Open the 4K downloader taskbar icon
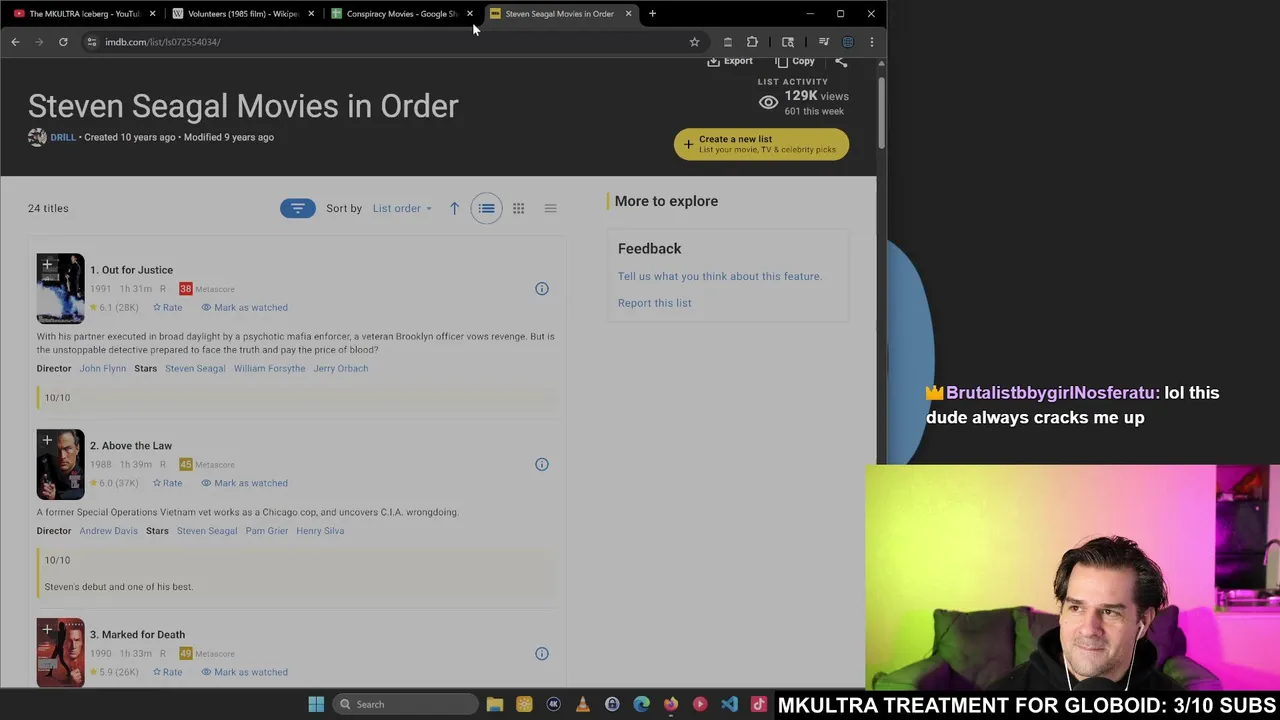1280x720 pixels. coord(553,704)
